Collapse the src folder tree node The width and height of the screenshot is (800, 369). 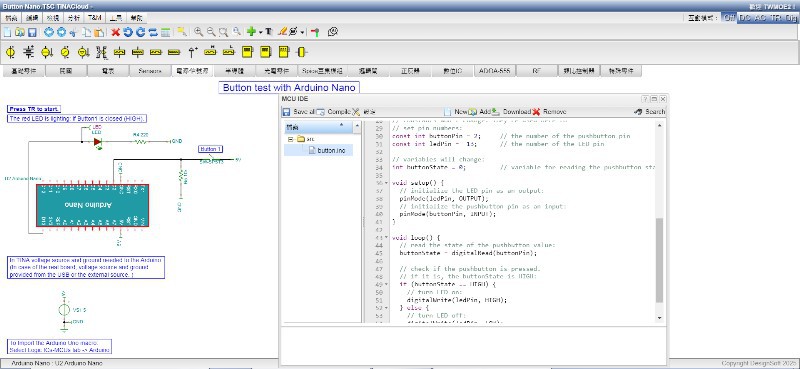click(x=290, y=139)
